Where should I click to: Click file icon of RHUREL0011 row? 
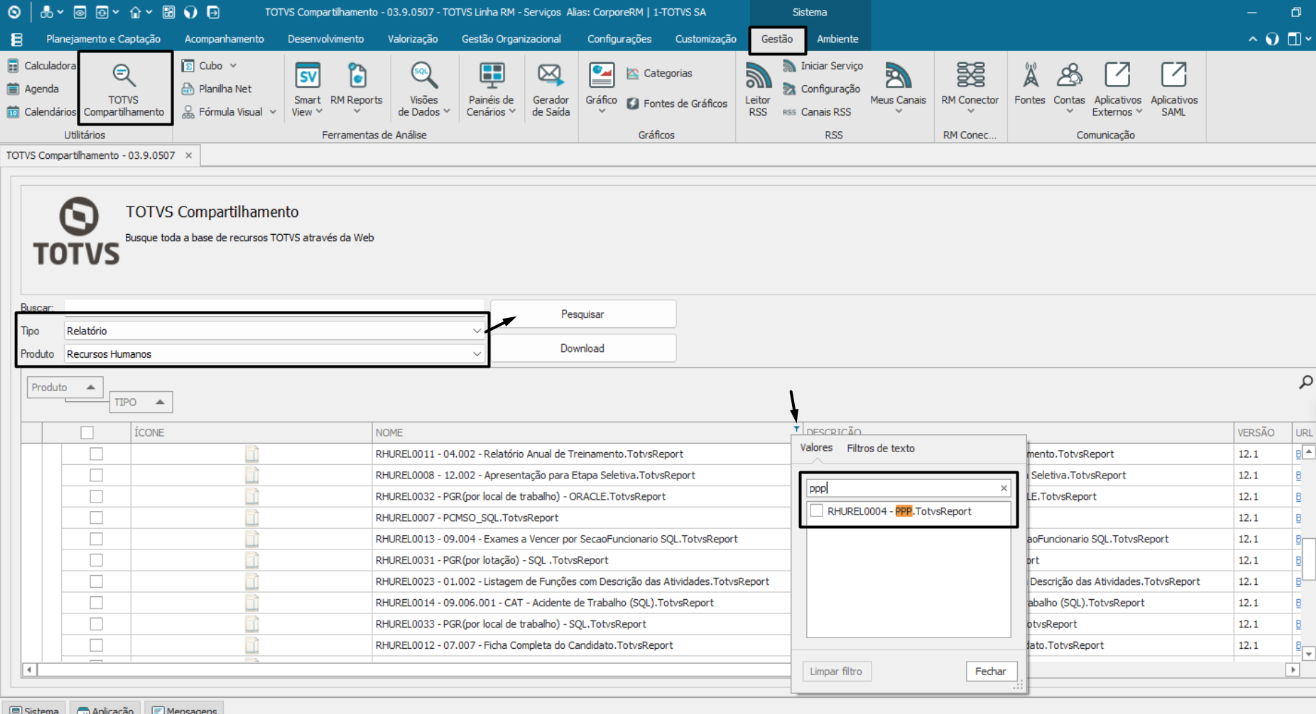[252, 454]
